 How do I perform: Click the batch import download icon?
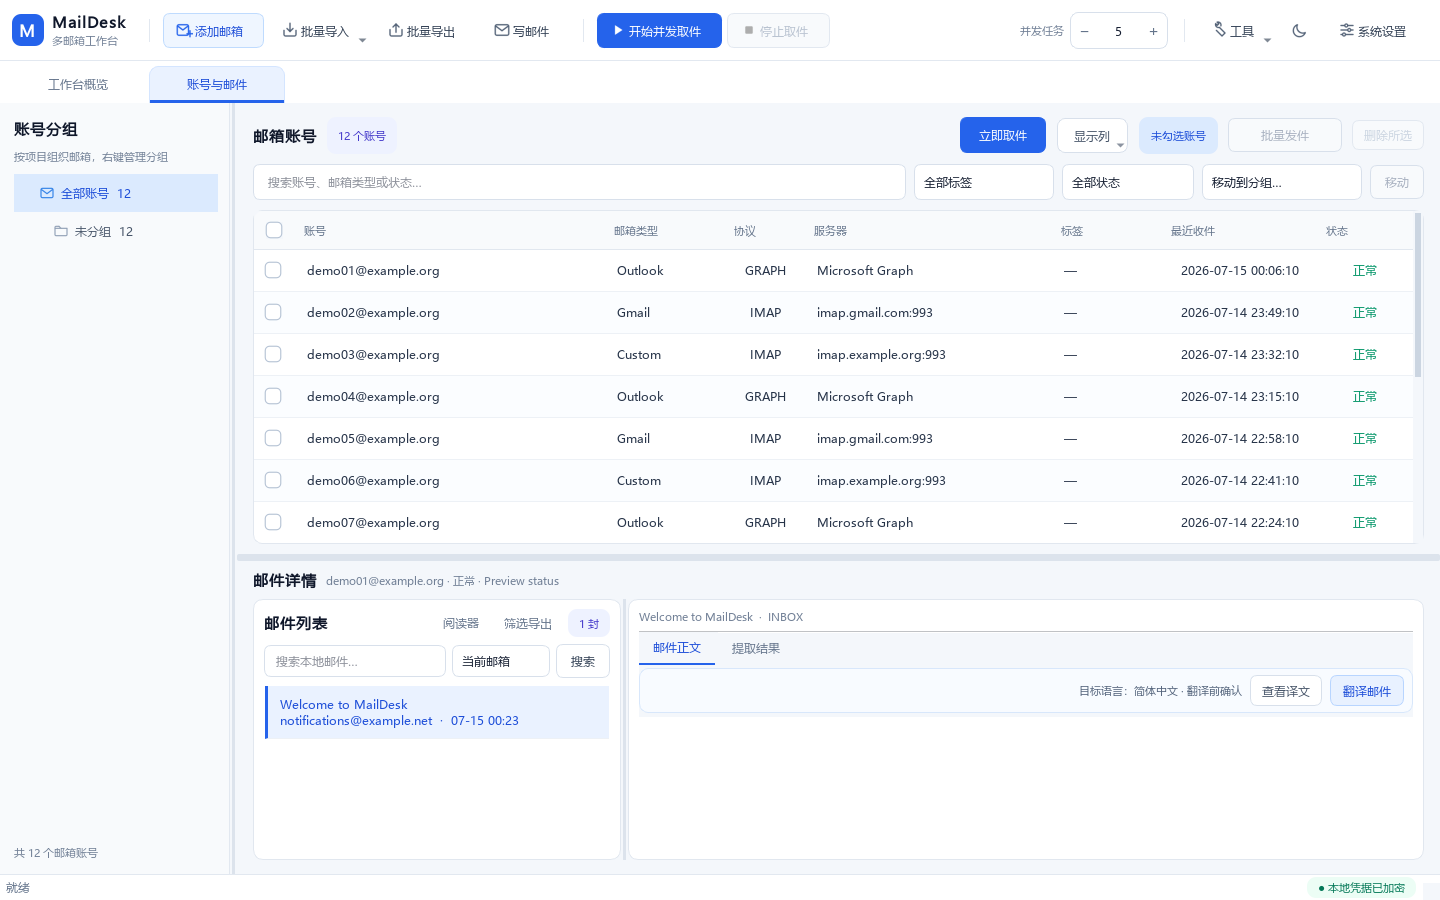pos(290,31)
